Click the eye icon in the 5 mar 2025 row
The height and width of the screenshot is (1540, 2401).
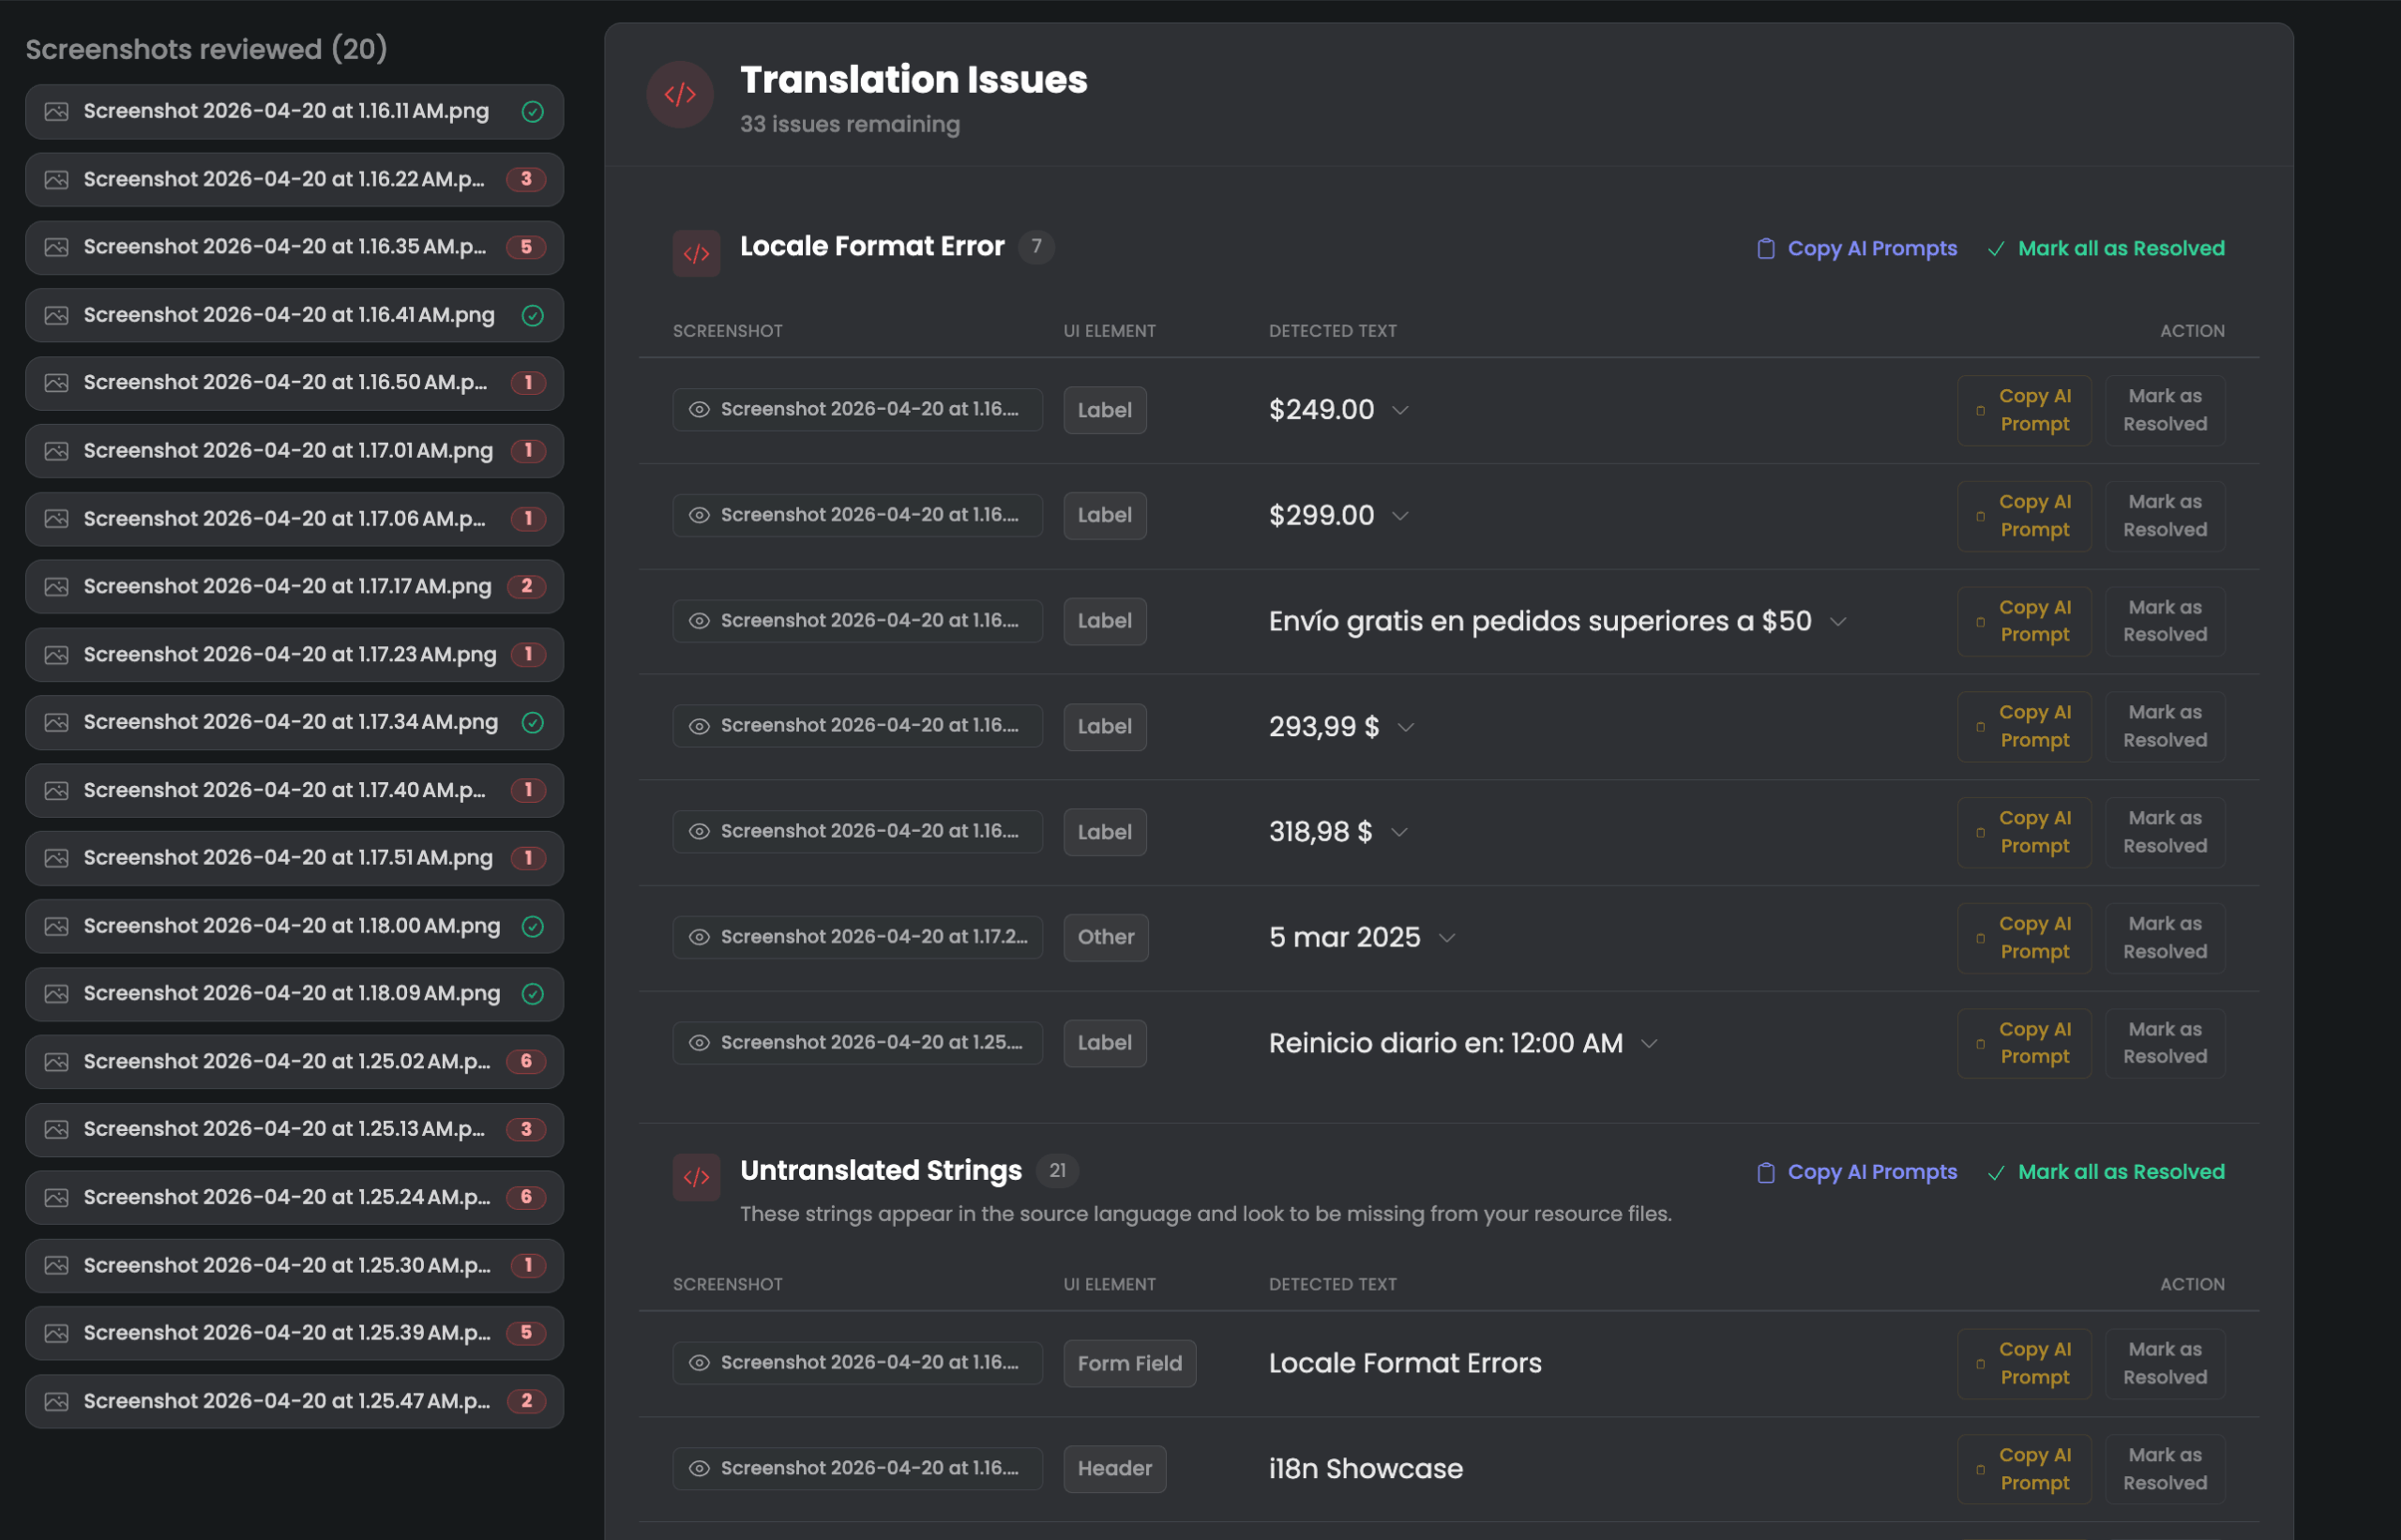[x=699, y=937]
